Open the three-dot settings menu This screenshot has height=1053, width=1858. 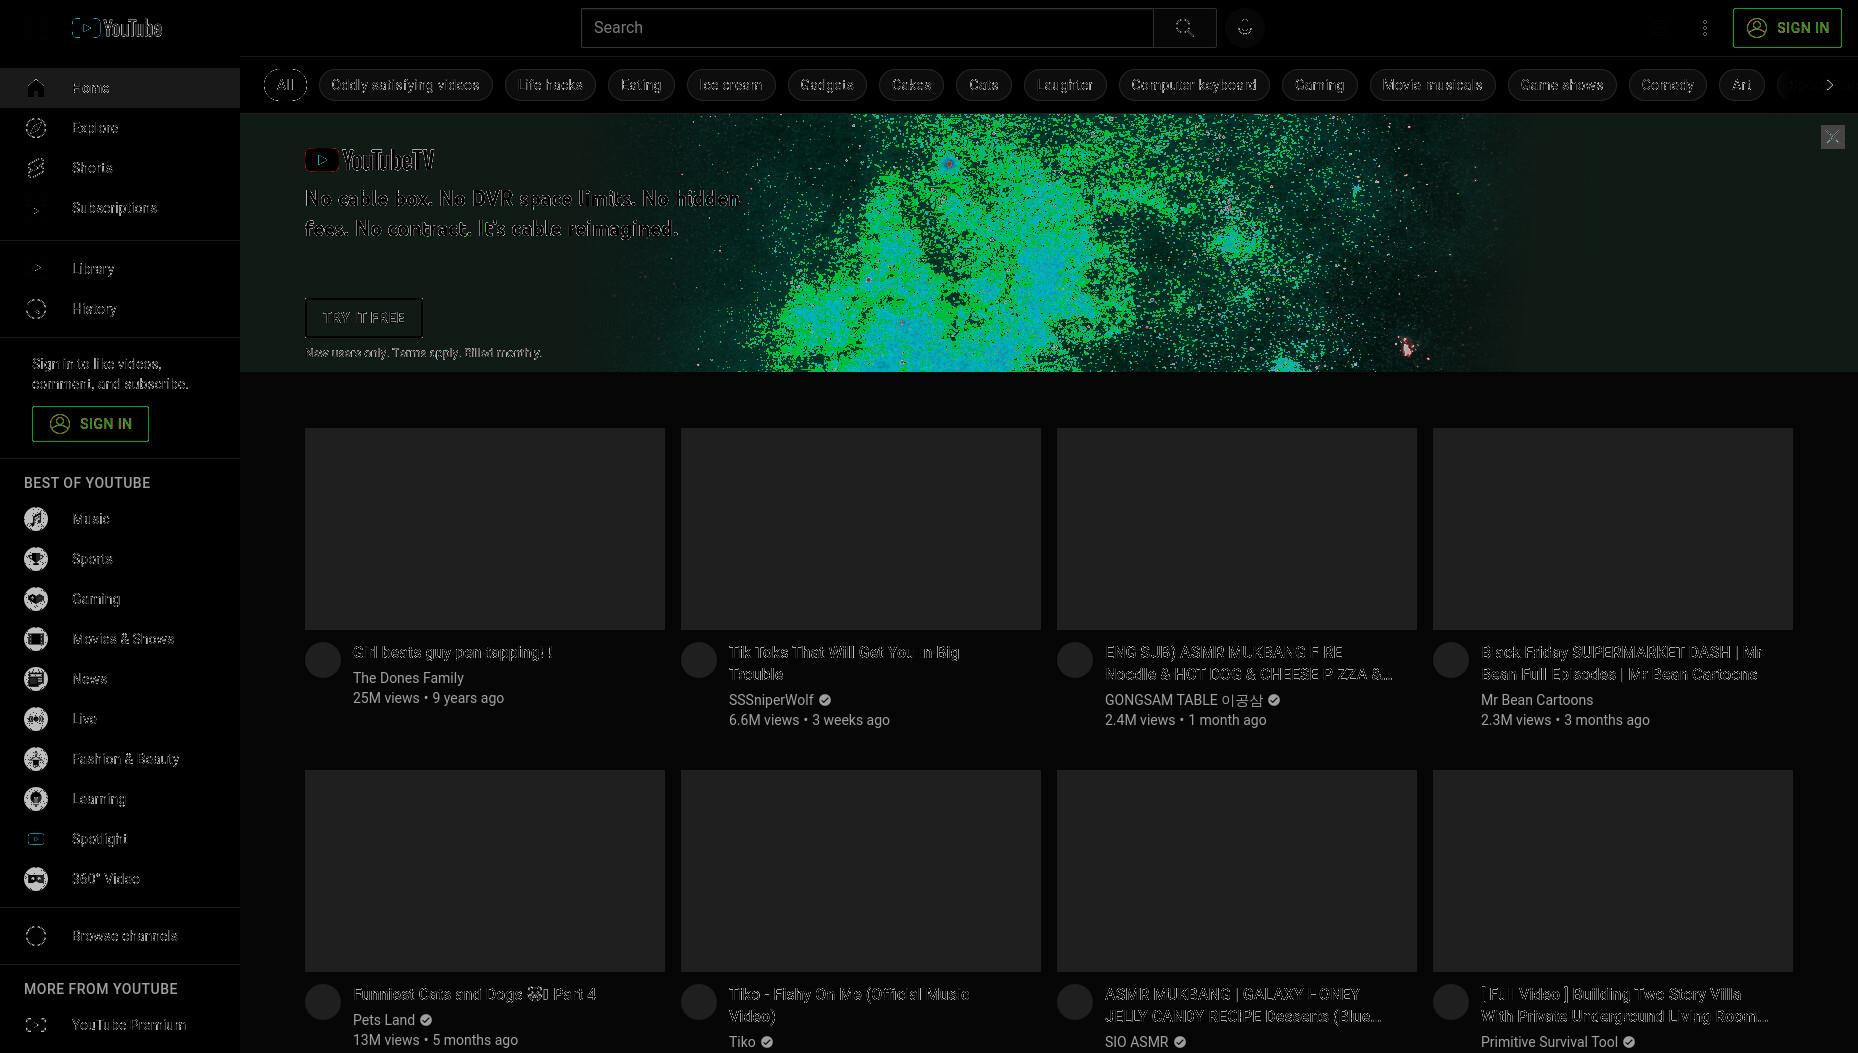[x=1705, y=28]
